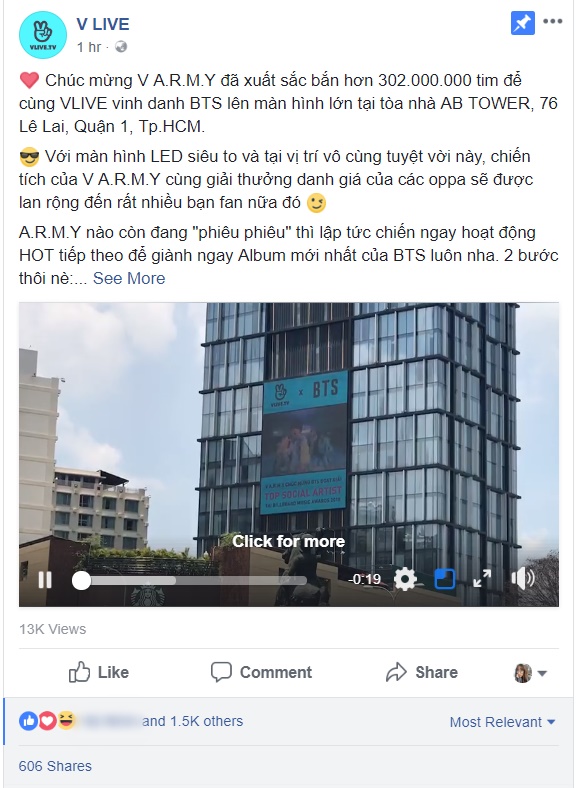The image size is (584, 788).
Task: Open the V LIVE page name link
Action: tap(103, 24)
